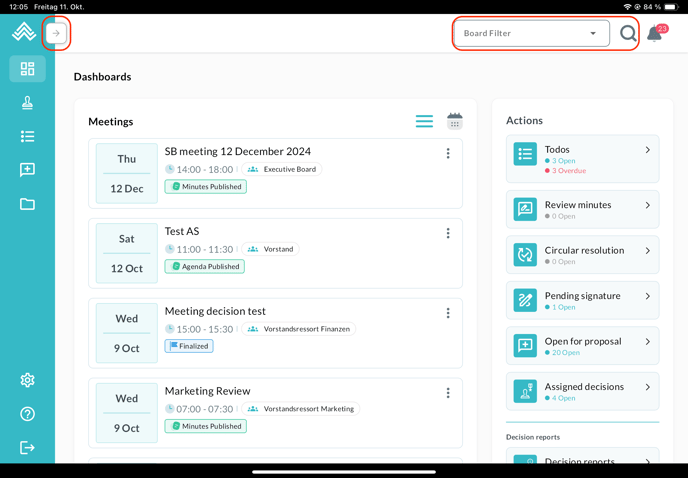Click the logout icon in sidebar
688x478 pixels.
click(x=27, y=447)
